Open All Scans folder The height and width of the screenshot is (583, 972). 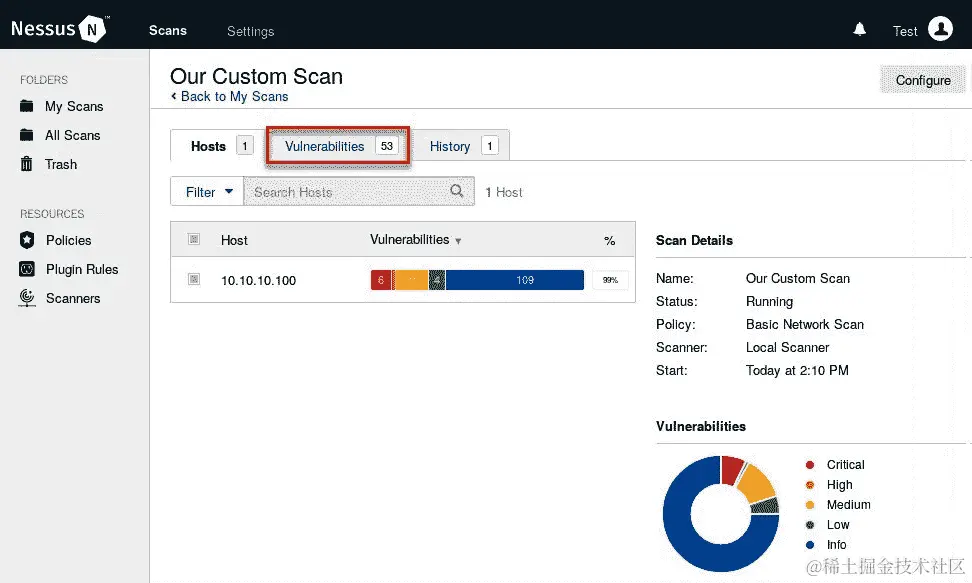click(73, 135)
